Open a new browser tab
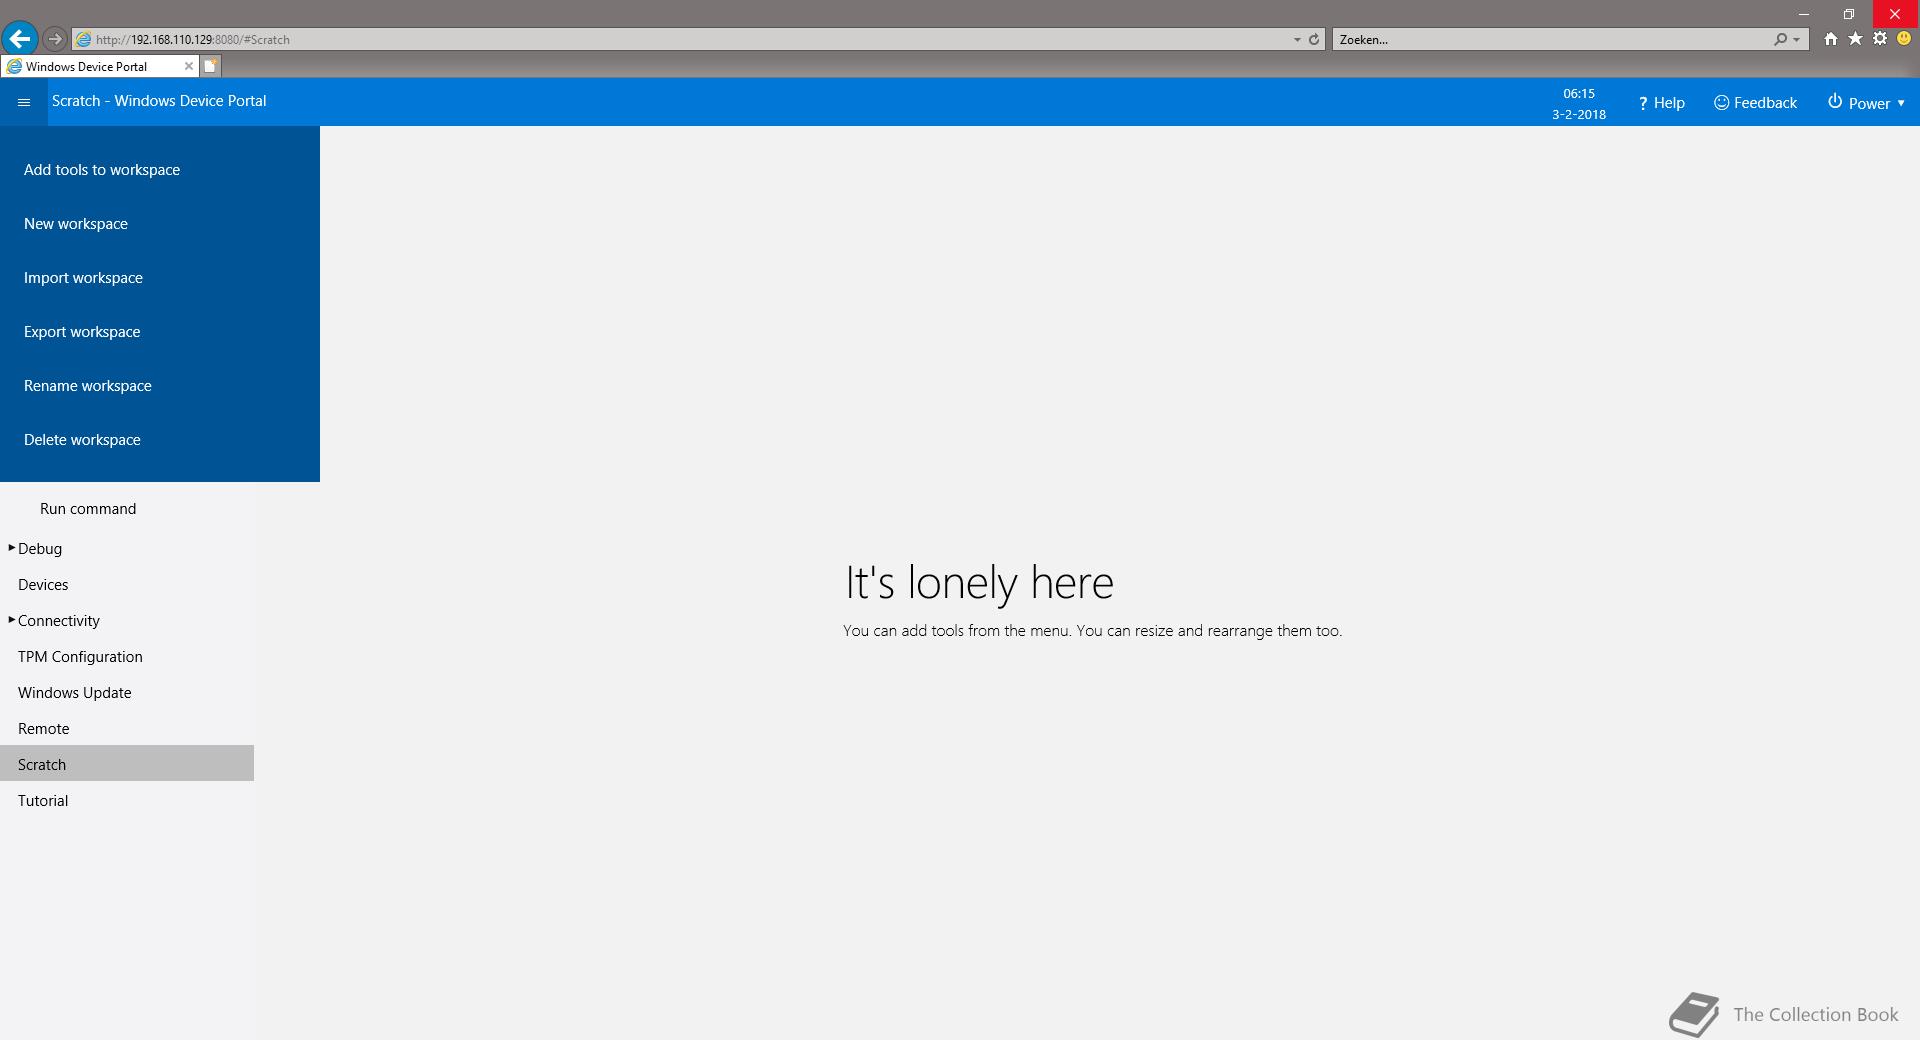 pyautogui.click(x=210, y=66)
